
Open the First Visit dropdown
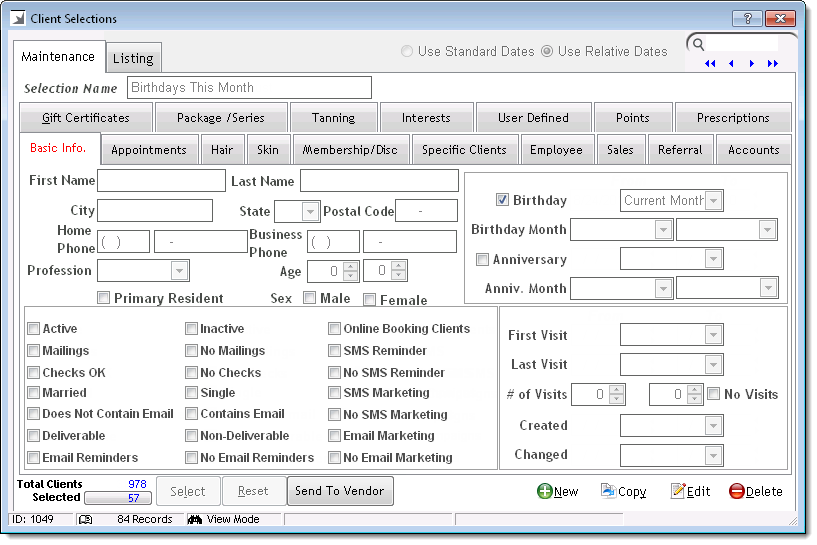(x=713, y=336)
